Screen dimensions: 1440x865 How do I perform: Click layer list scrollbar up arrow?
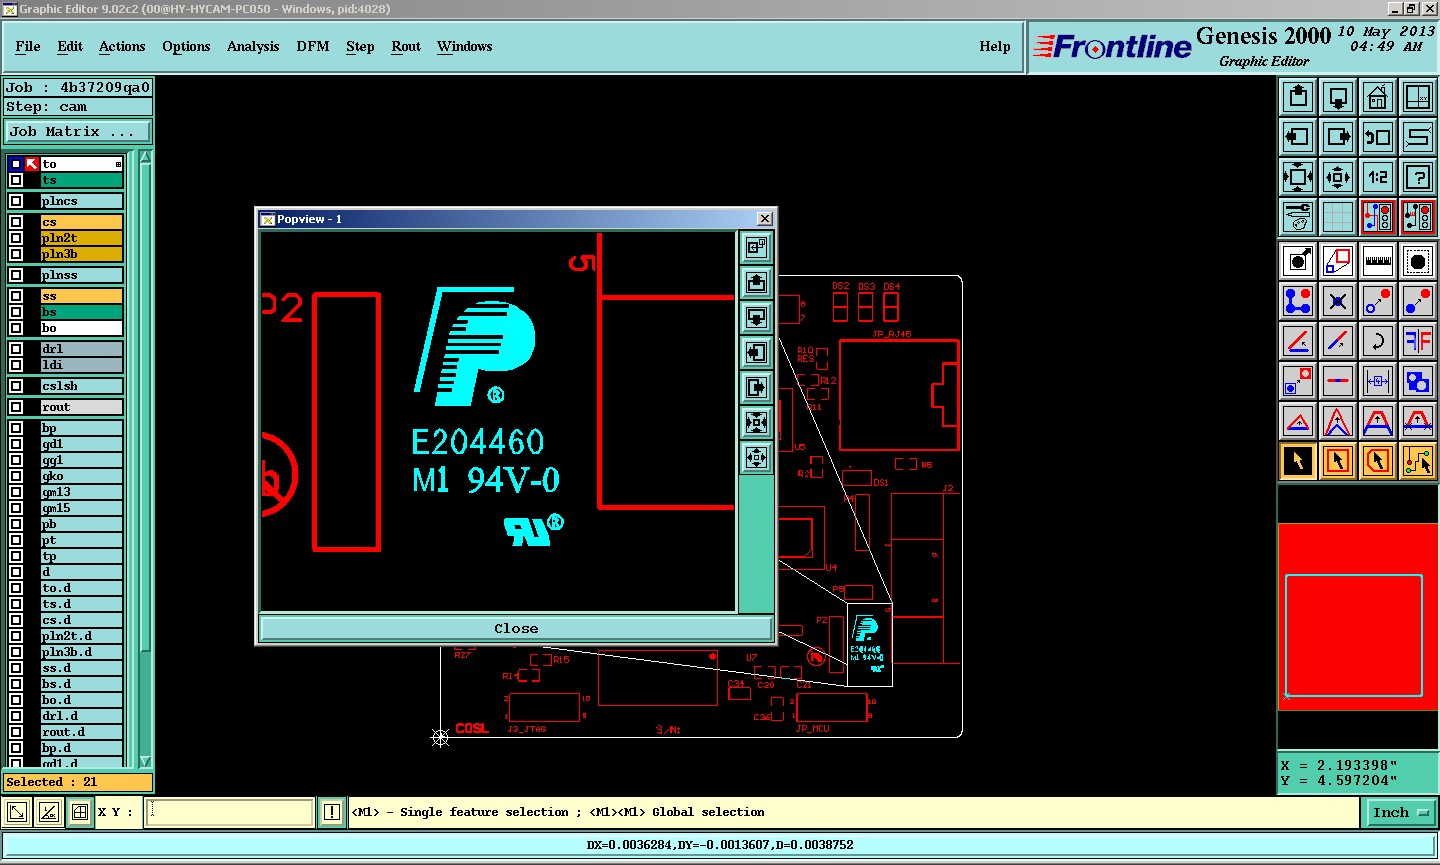click(x=145, y=157)
